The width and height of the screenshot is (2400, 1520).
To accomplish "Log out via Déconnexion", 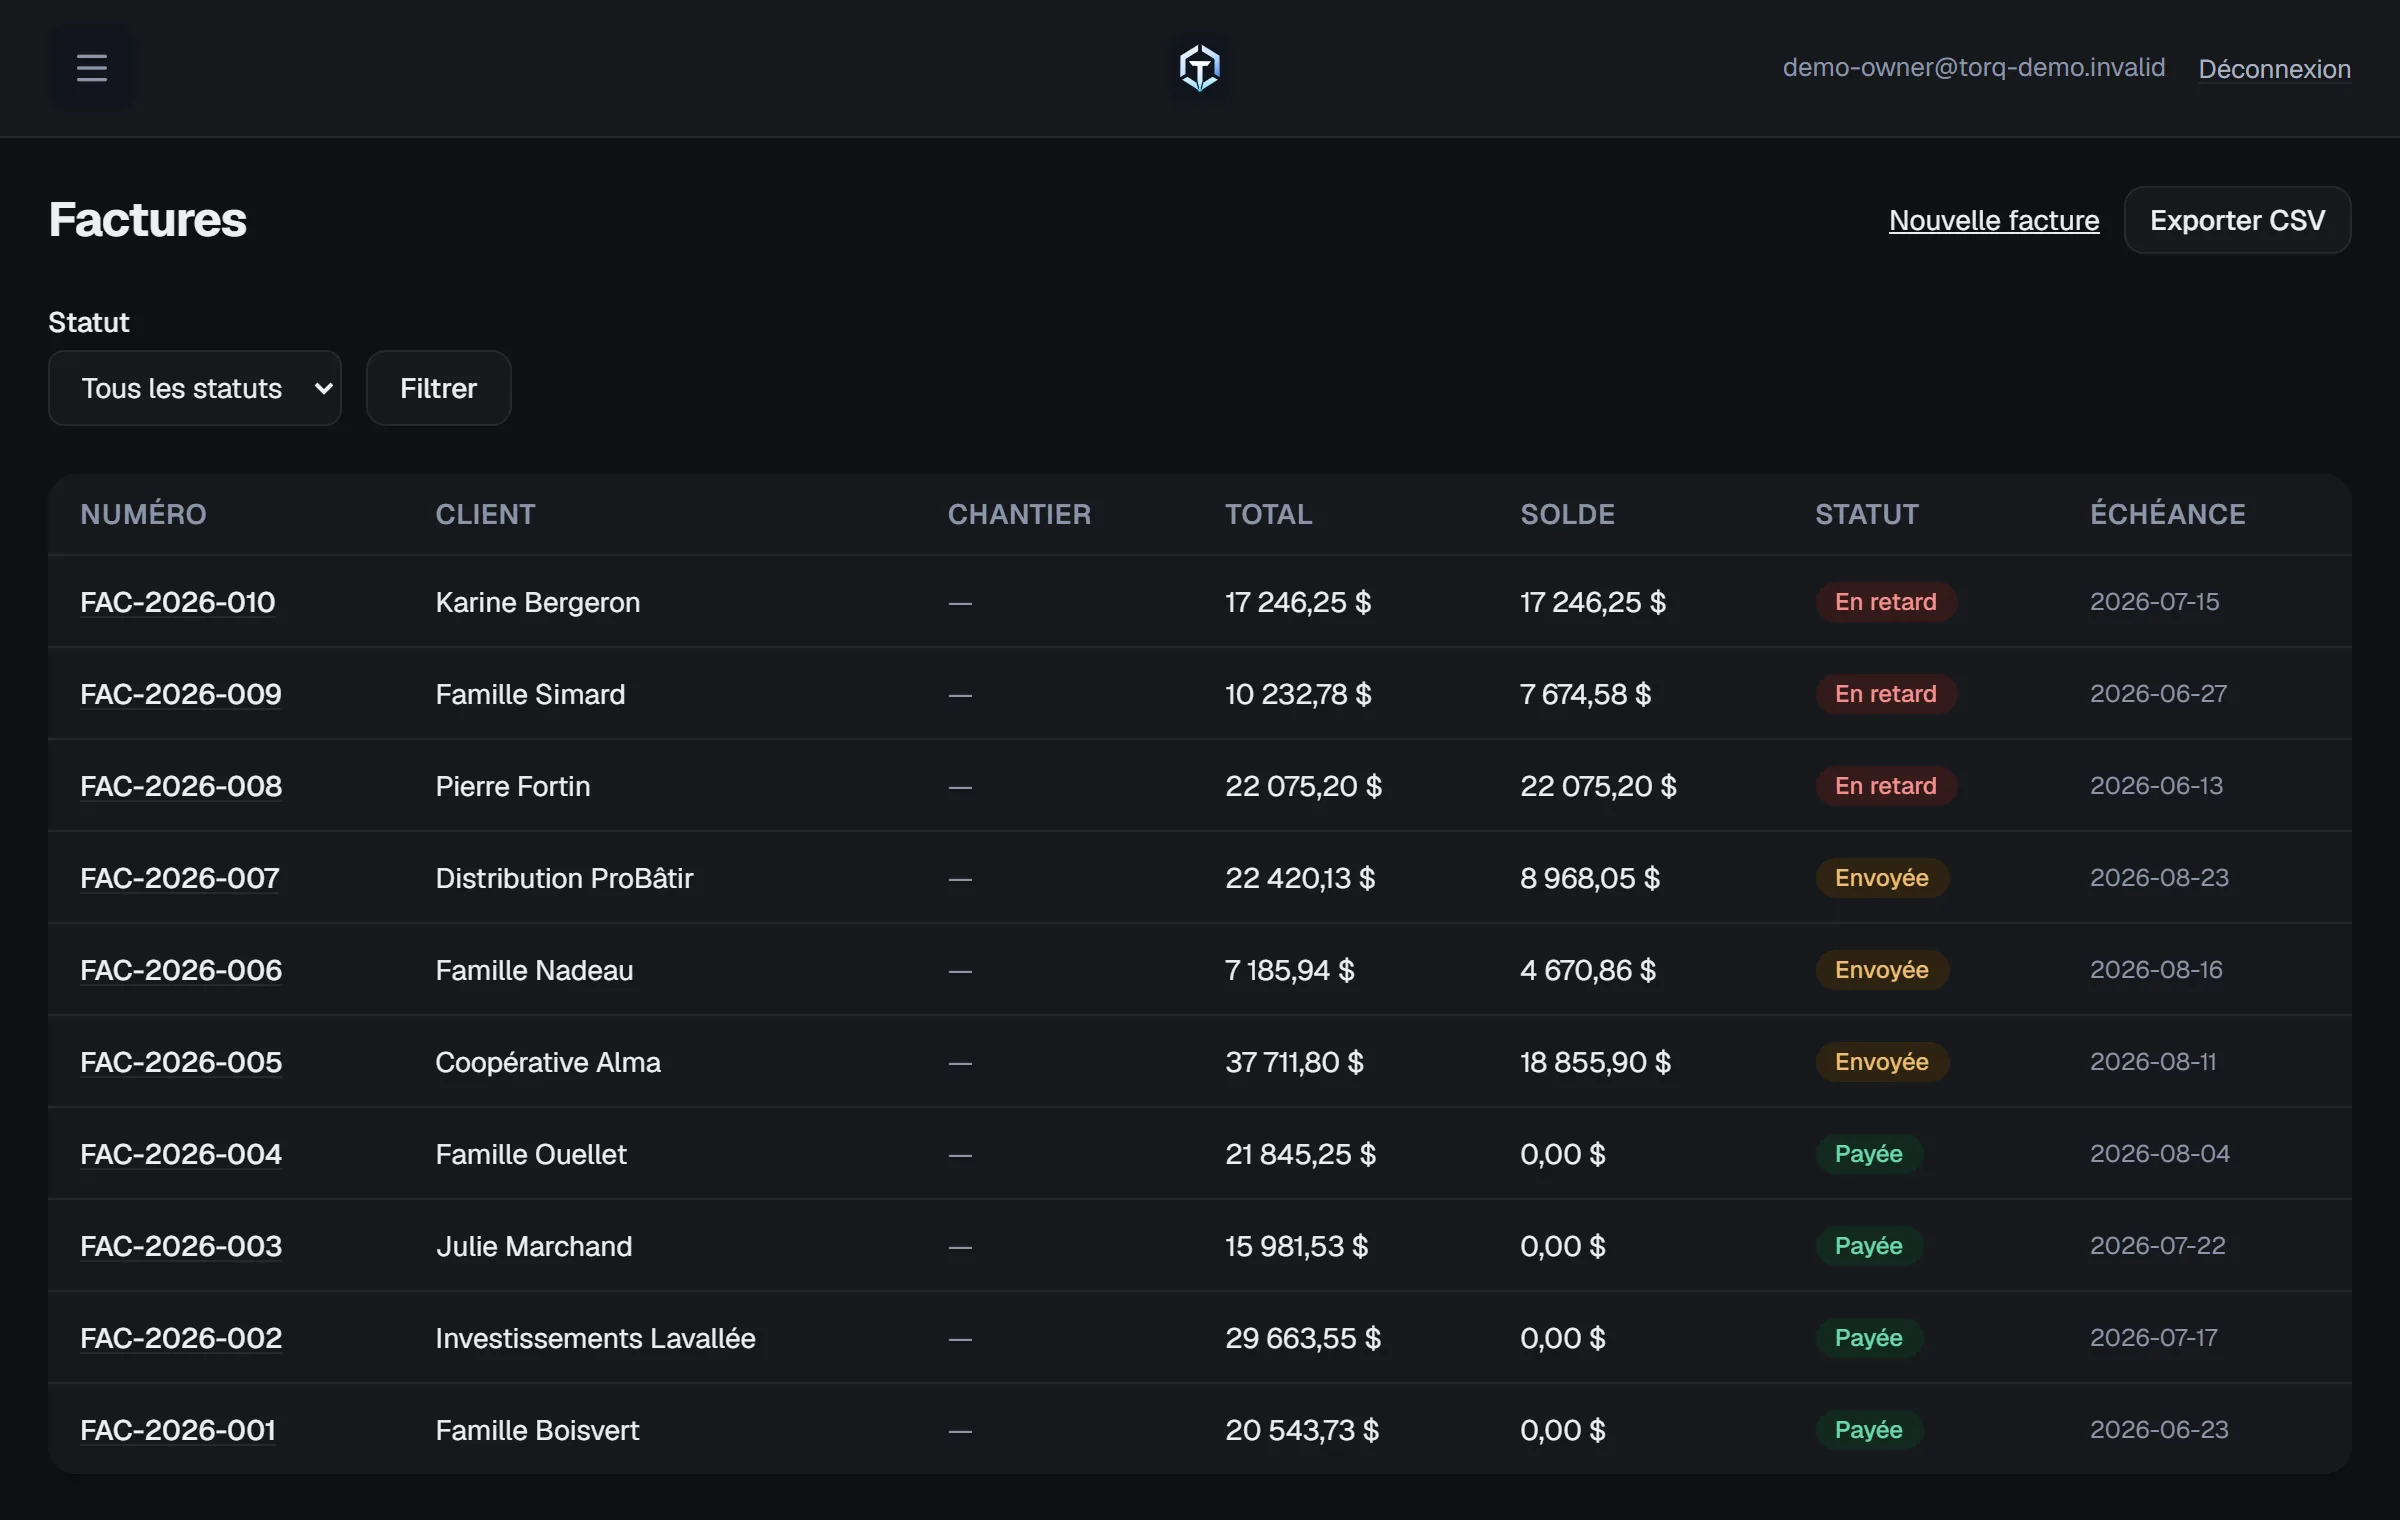I will [x=2274, y=69].
